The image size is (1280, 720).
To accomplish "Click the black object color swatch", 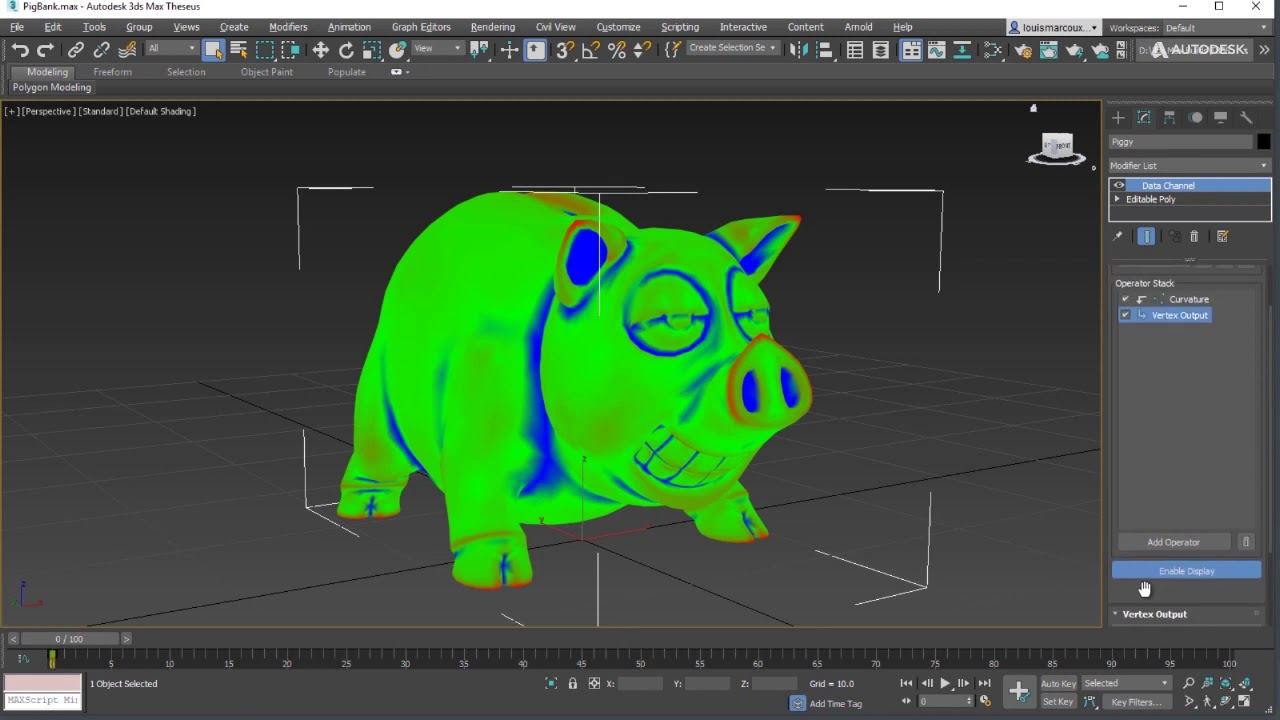I will pos(1264,142).
